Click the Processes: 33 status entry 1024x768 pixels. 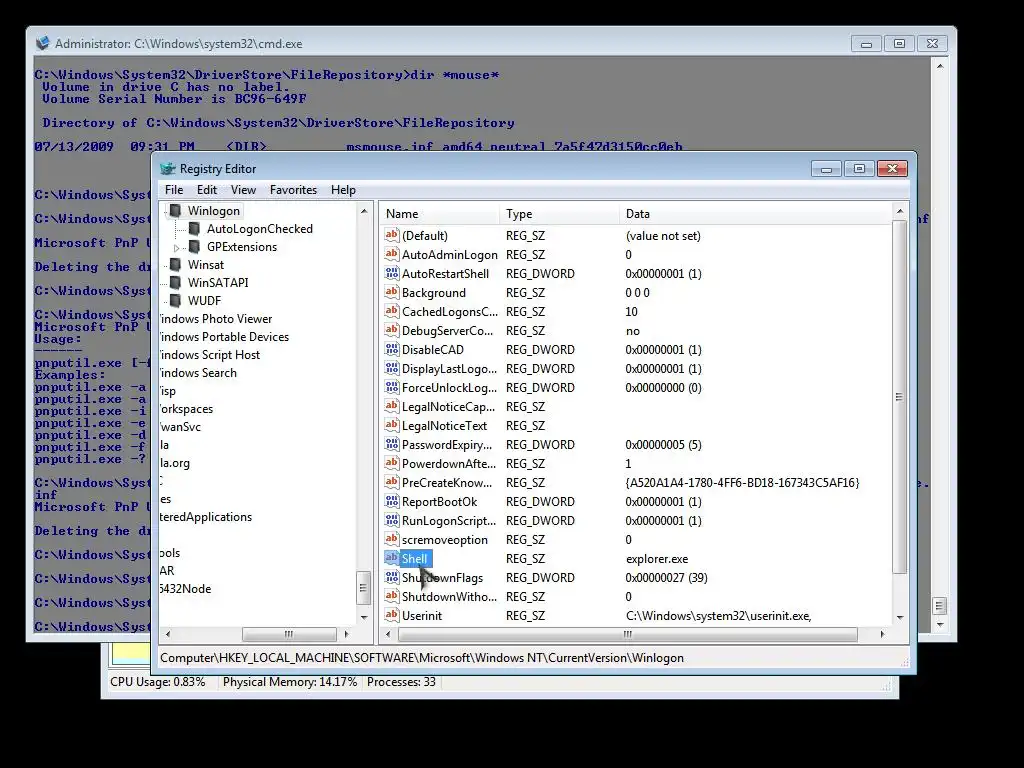pyautogui.click(x=401, y=682)
